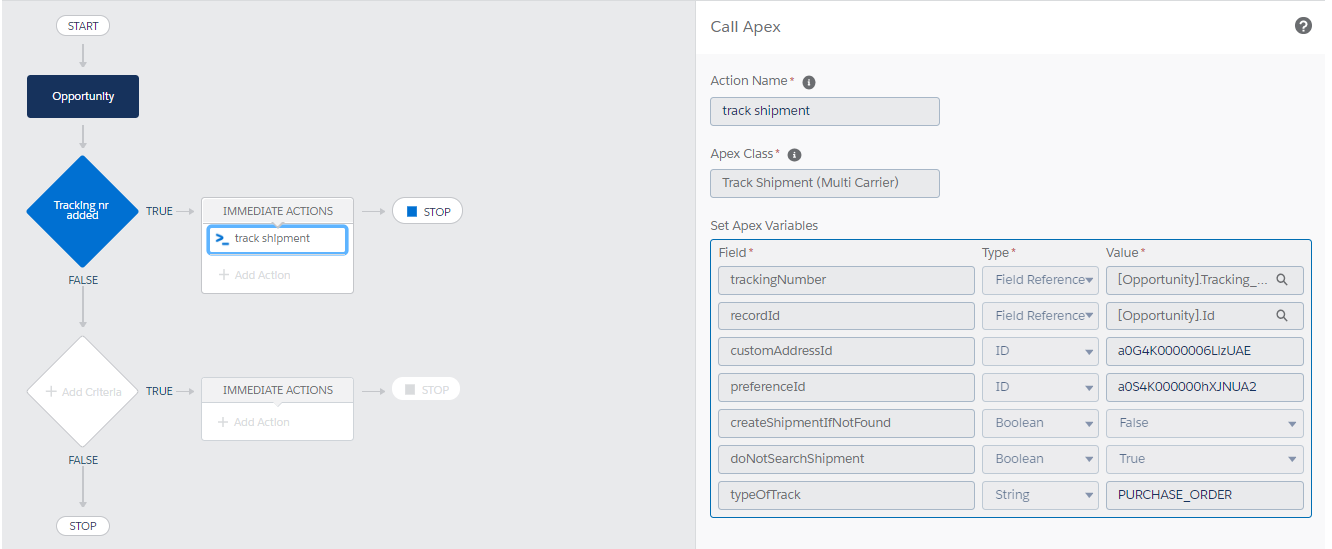This screenshot has height=549, width=1332.
Task: Select the Opportunity object node
Action: pyautogui.click(x=83, y=96)
